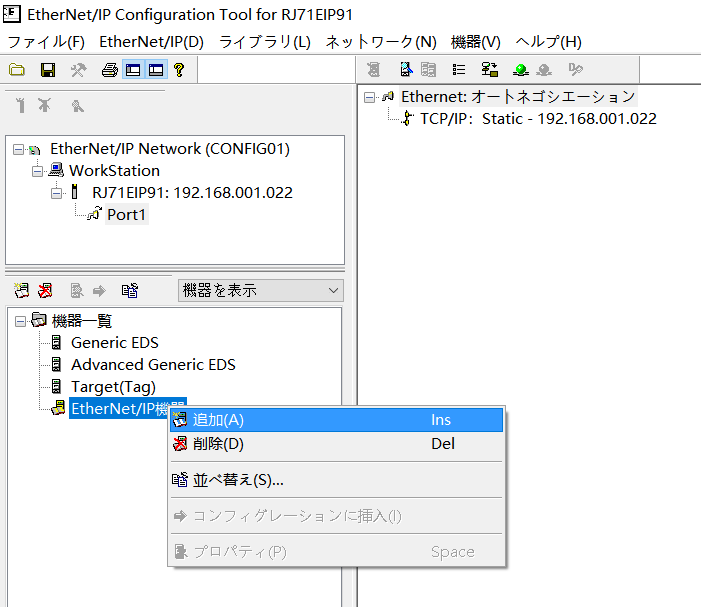Image resolution: width=701 pixels, height=607 pixels.
Task: Choose 追加(A) in the context menu
Action: click(337, 420)
